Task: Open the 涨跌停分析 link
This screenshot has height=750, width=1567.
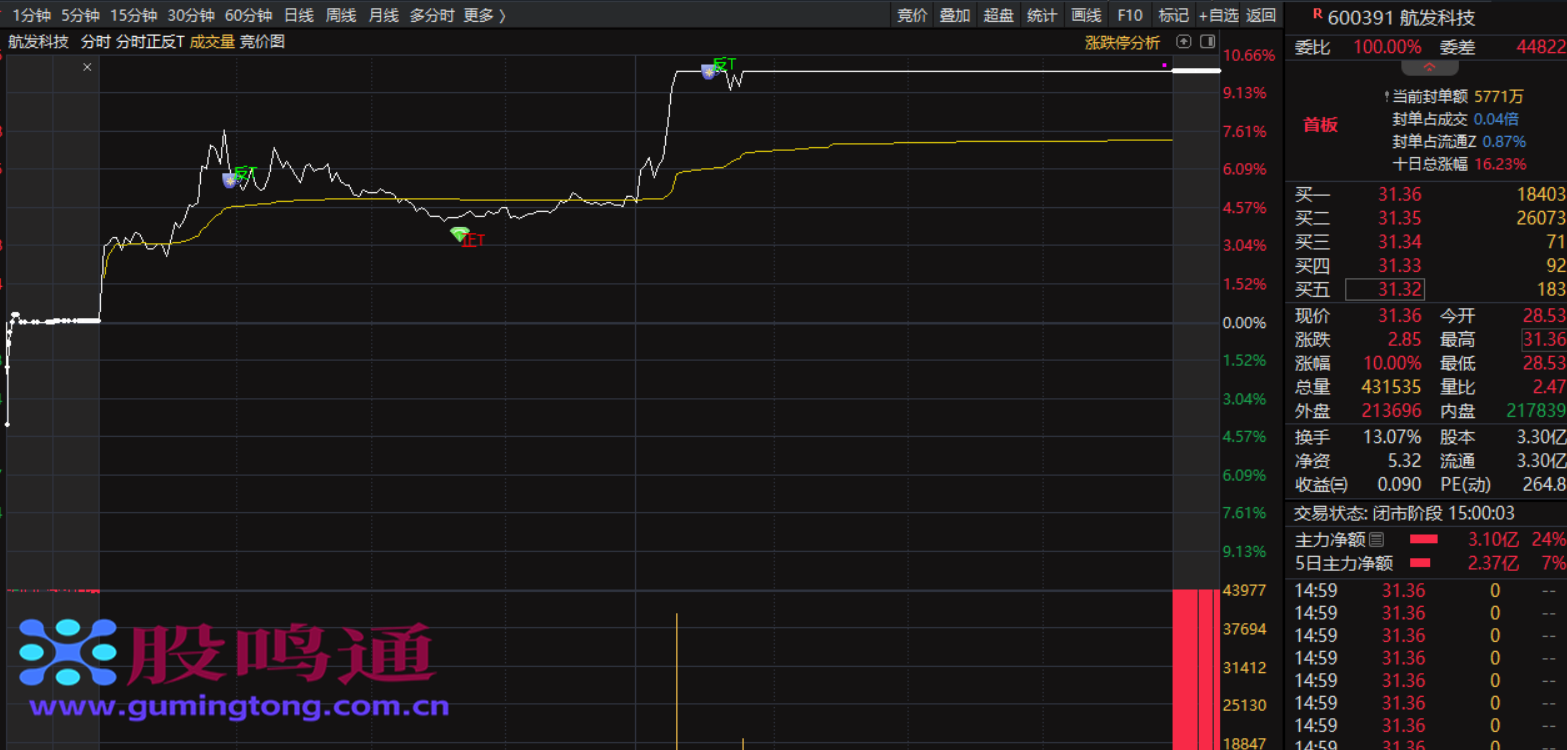Action: pos(1122,42)
